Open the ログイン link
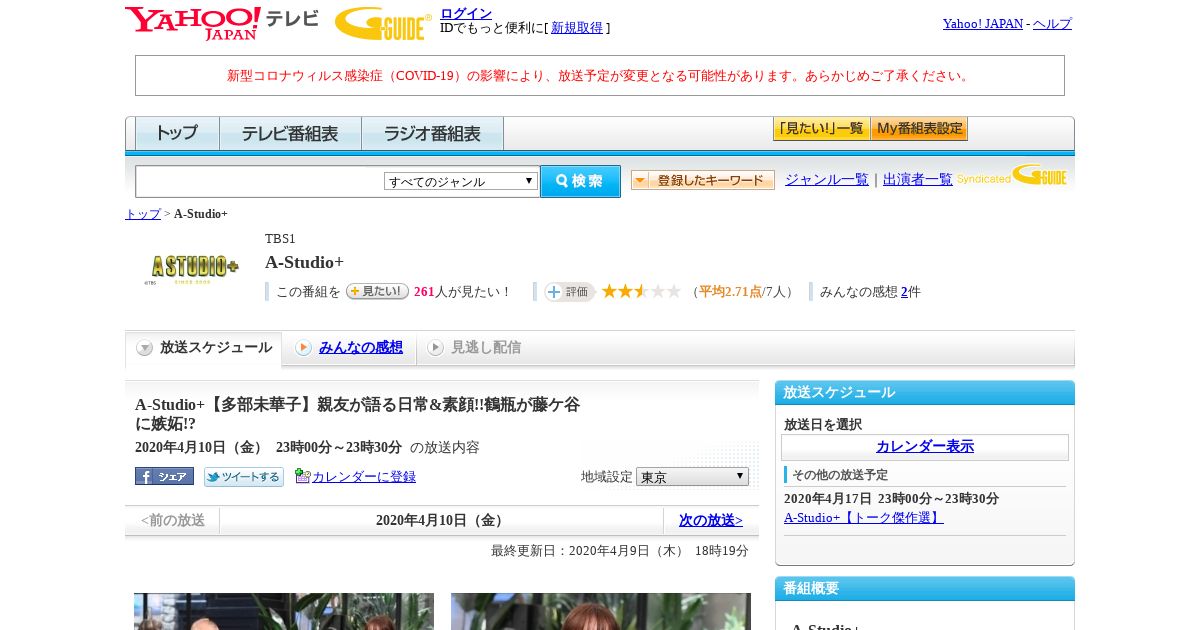Viewport: 1200px width, 630px height. click(466, 13)
